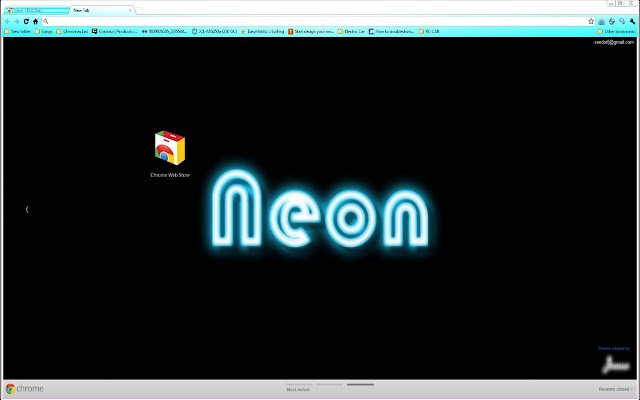Click the account email at top right
640x400 pixels.
(x=614, y=42)
